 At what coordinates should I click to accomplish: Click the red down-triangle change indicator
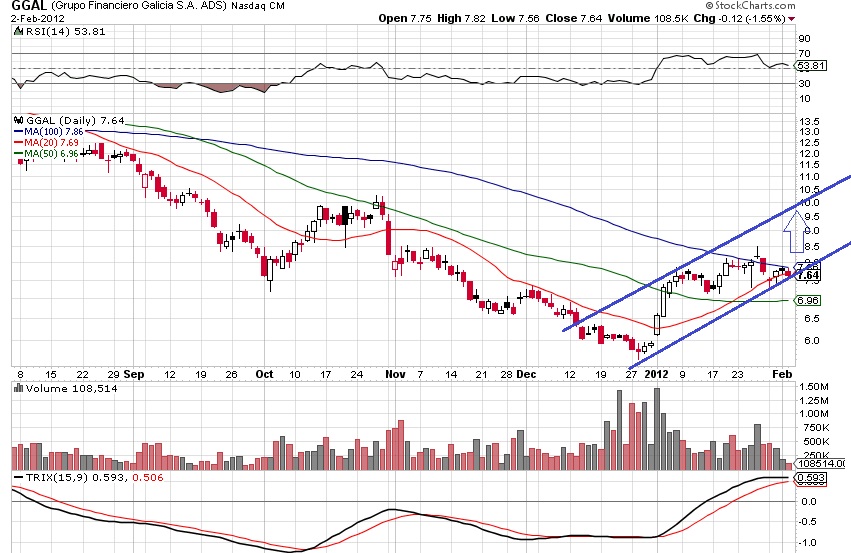click(x=792, y=19)
